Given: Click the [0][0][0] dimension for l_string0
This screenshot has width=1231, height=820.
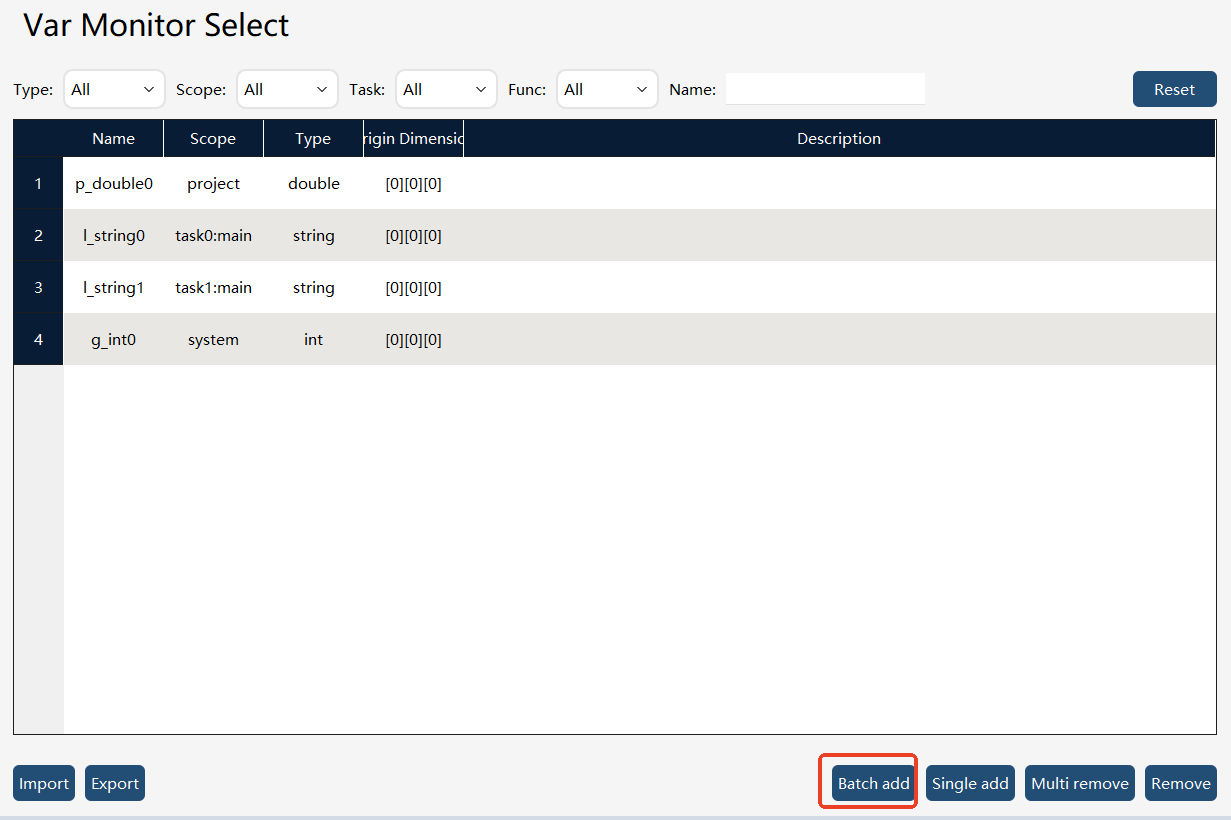Looking at the screenshot, I should [413, 236].
